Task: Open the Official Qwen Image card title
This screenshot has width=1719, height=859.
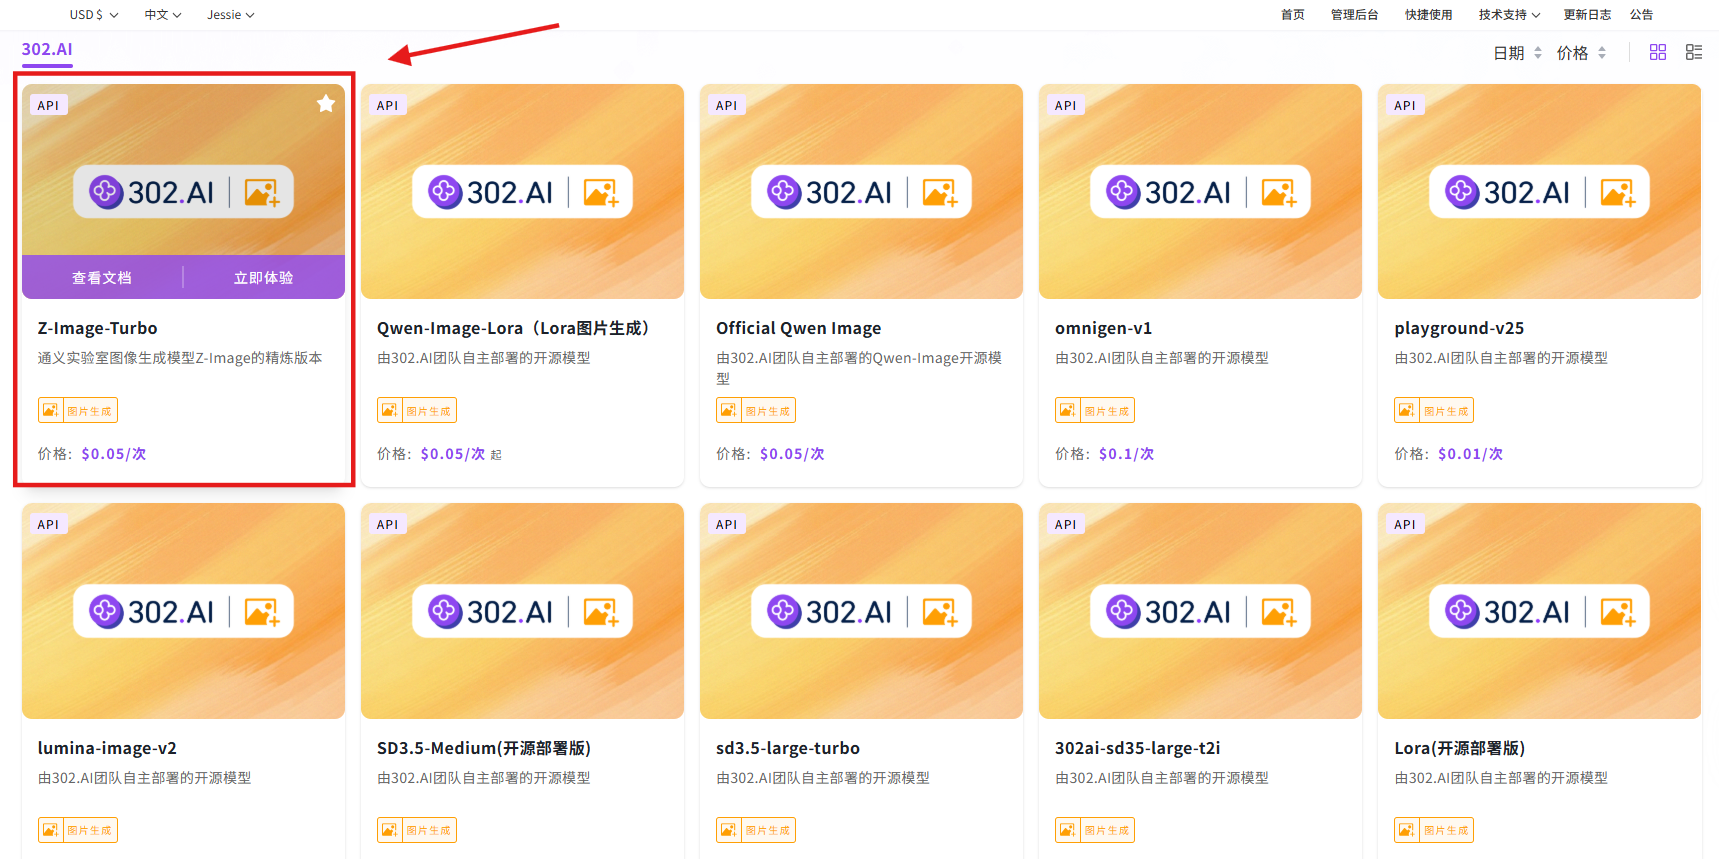Action: [798, 328]
